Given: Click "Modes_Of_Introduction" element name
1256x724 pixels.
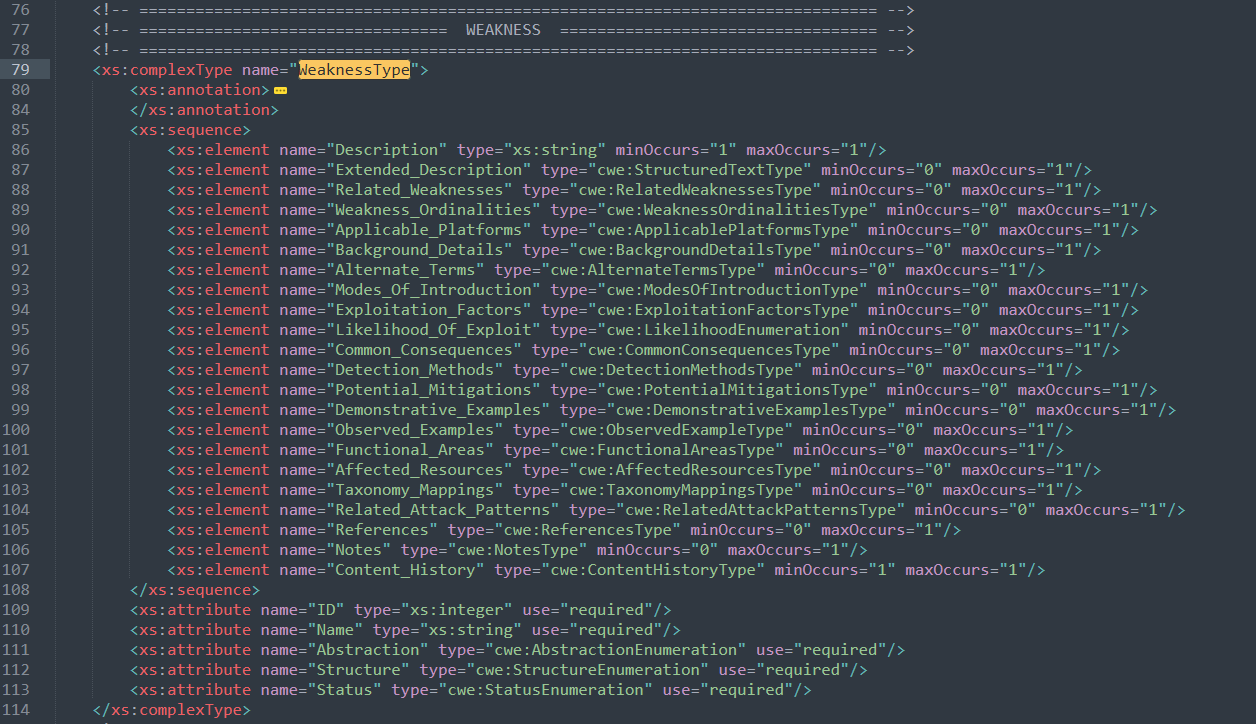Looking at the screenshot, I should coord(433,290).
